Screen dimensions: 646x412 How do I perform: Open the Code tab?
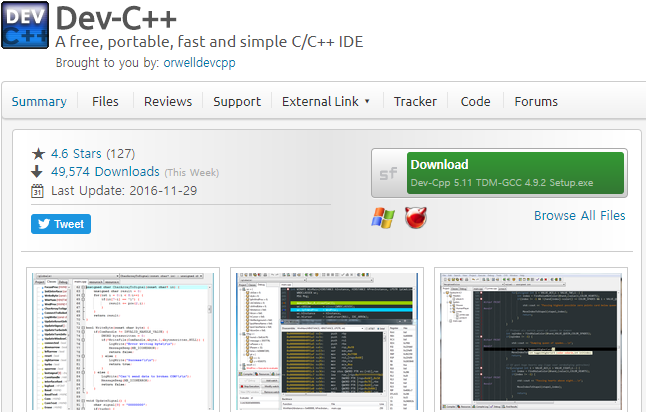coord(475,101)
